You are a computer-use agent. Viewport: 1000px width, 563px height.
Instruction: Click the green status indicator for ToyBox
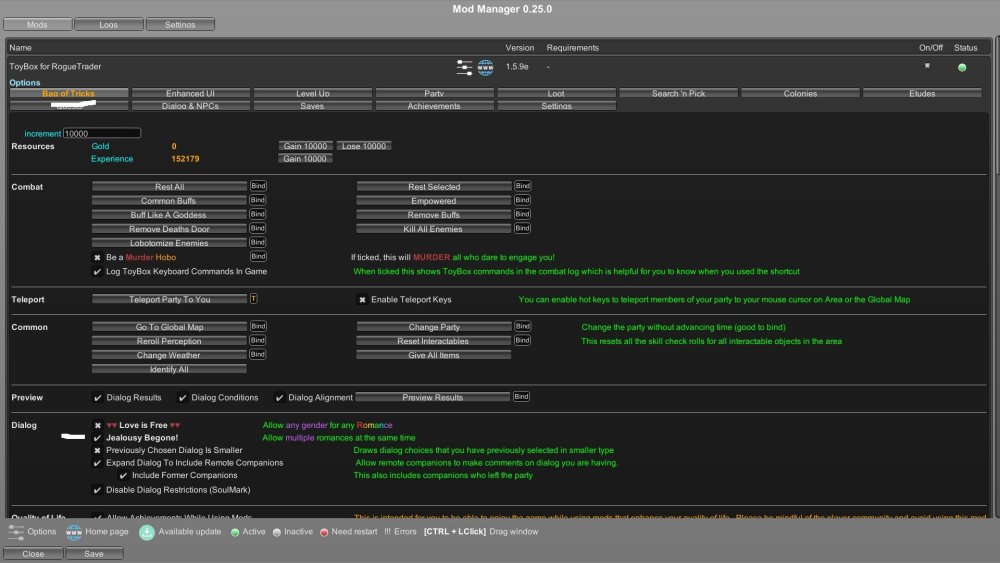click(962, 68)
